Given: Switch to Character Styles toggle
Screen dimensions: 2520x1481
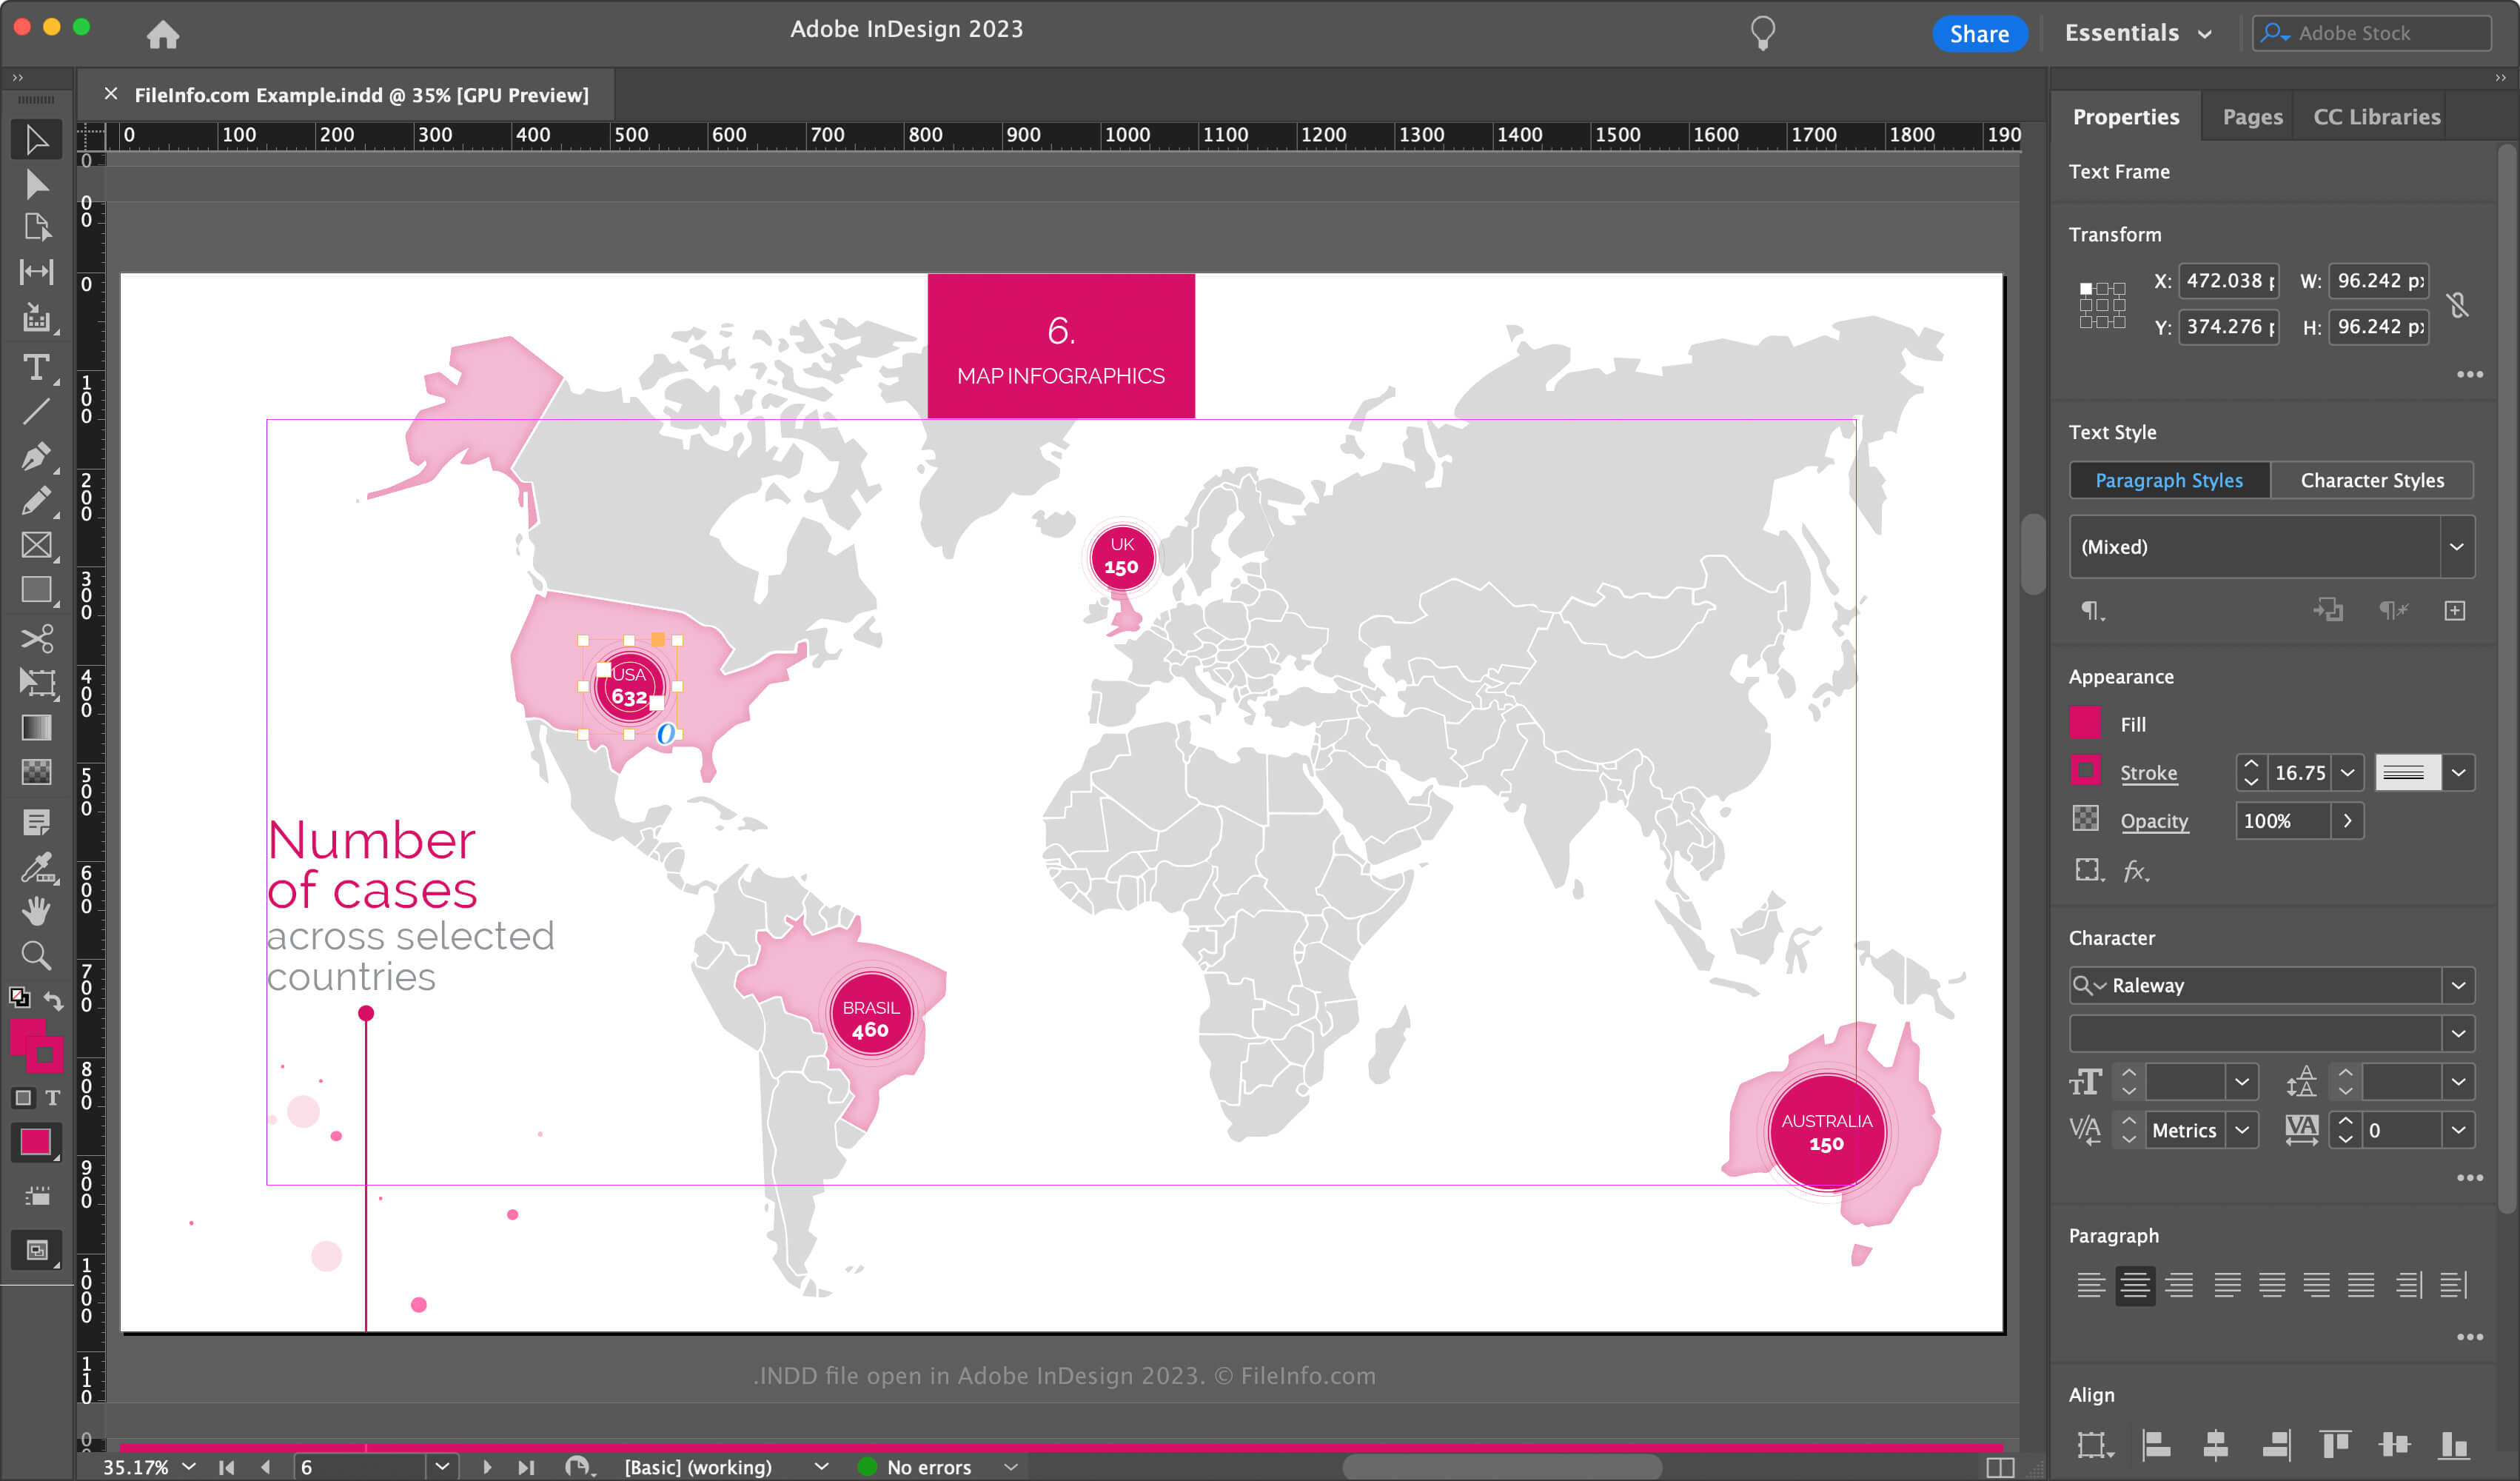Looking at the screenshot, I should point(2371,480).
